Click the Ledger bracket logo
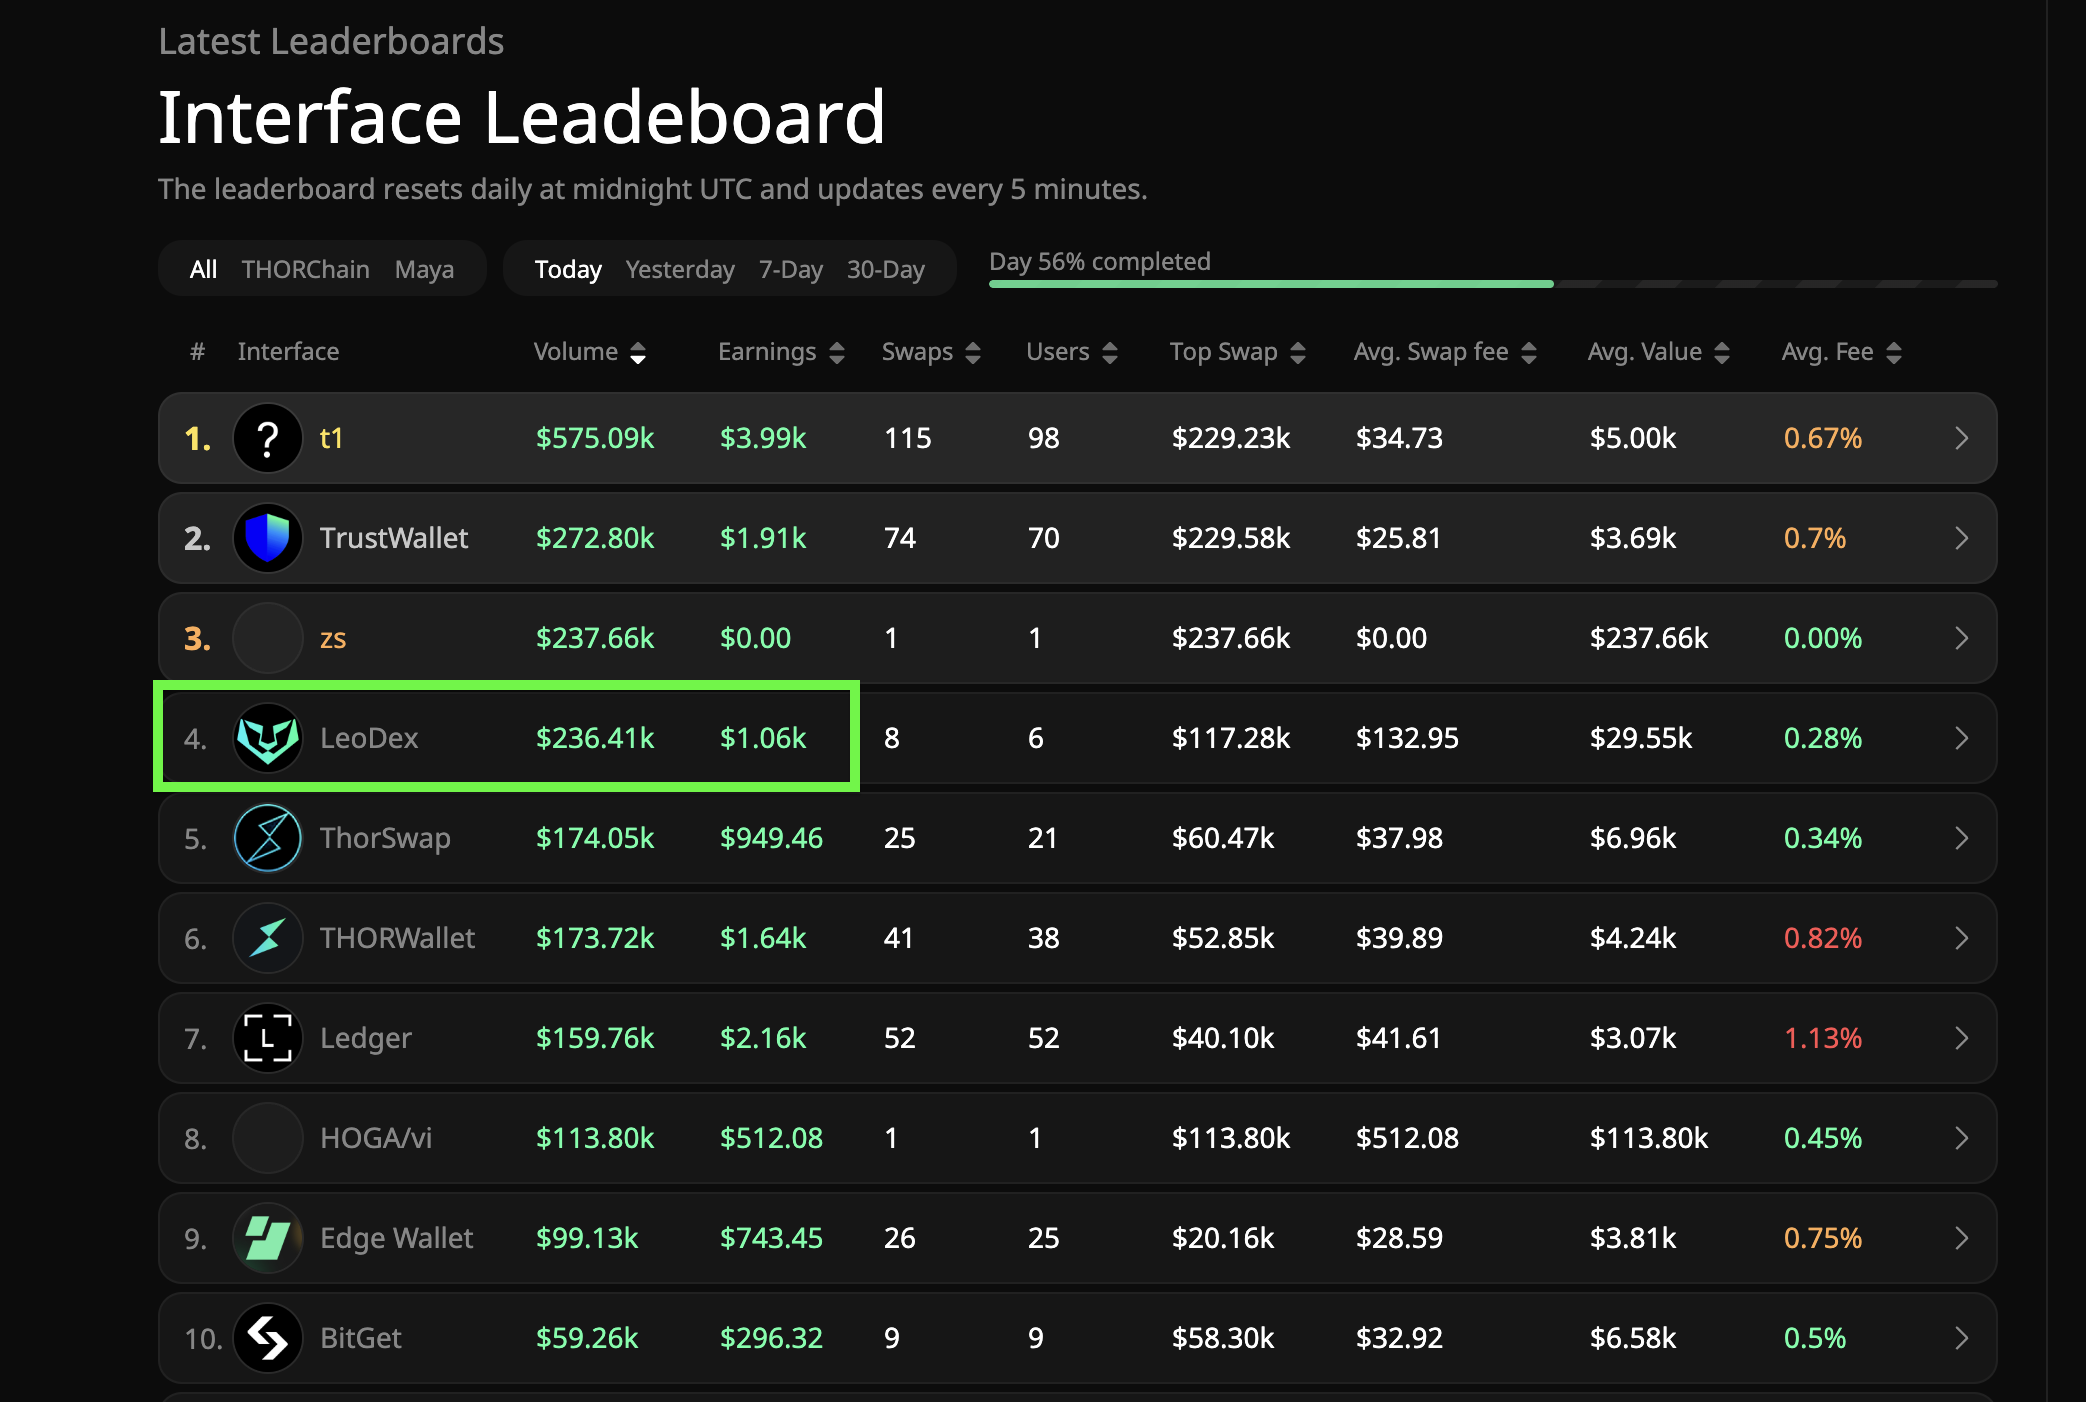This screenshot has width=2086, height=1402. 267,1038
